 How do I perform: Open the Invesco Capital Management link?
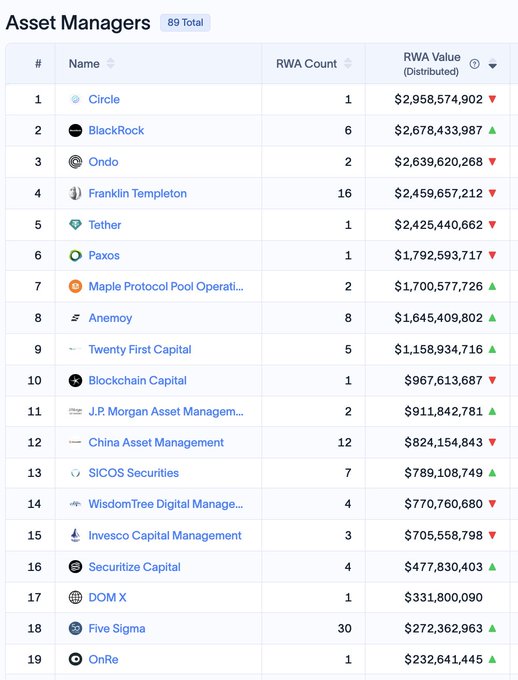[x=165, y=536]
